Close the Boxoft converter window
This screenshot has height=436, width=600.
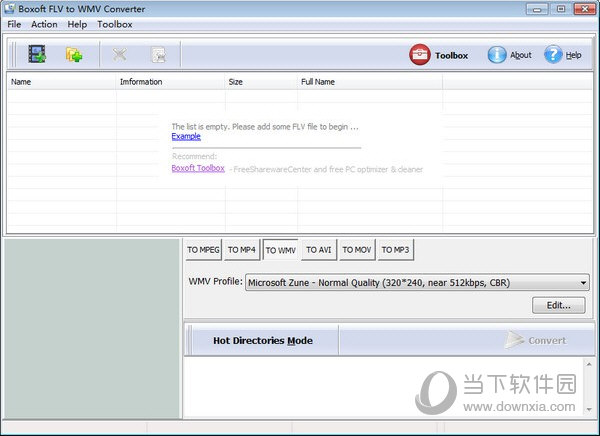tap(585, 9)
